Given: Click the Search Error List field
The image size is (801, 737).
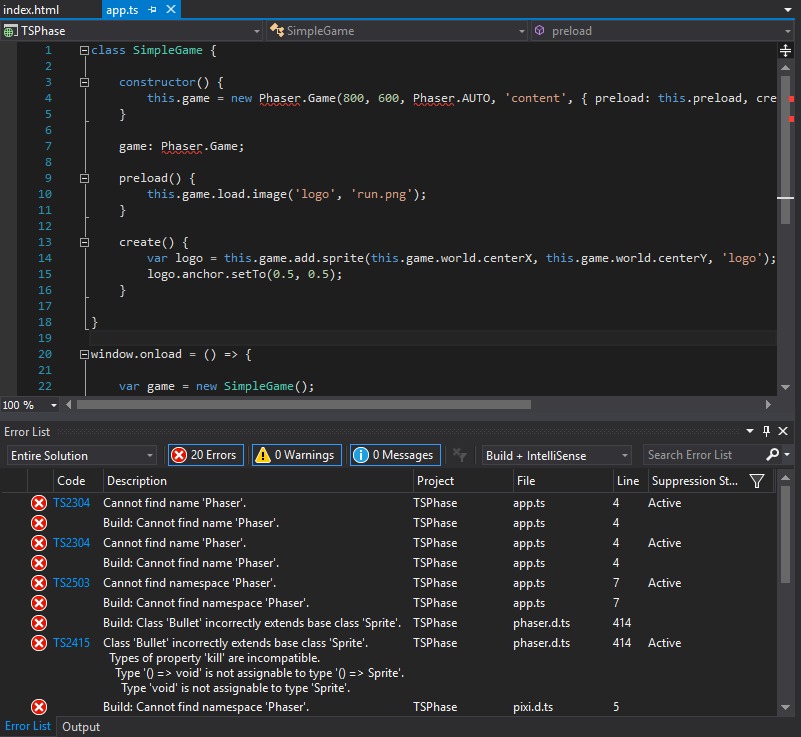Looking at the screenshot, I should coord(705,455).
